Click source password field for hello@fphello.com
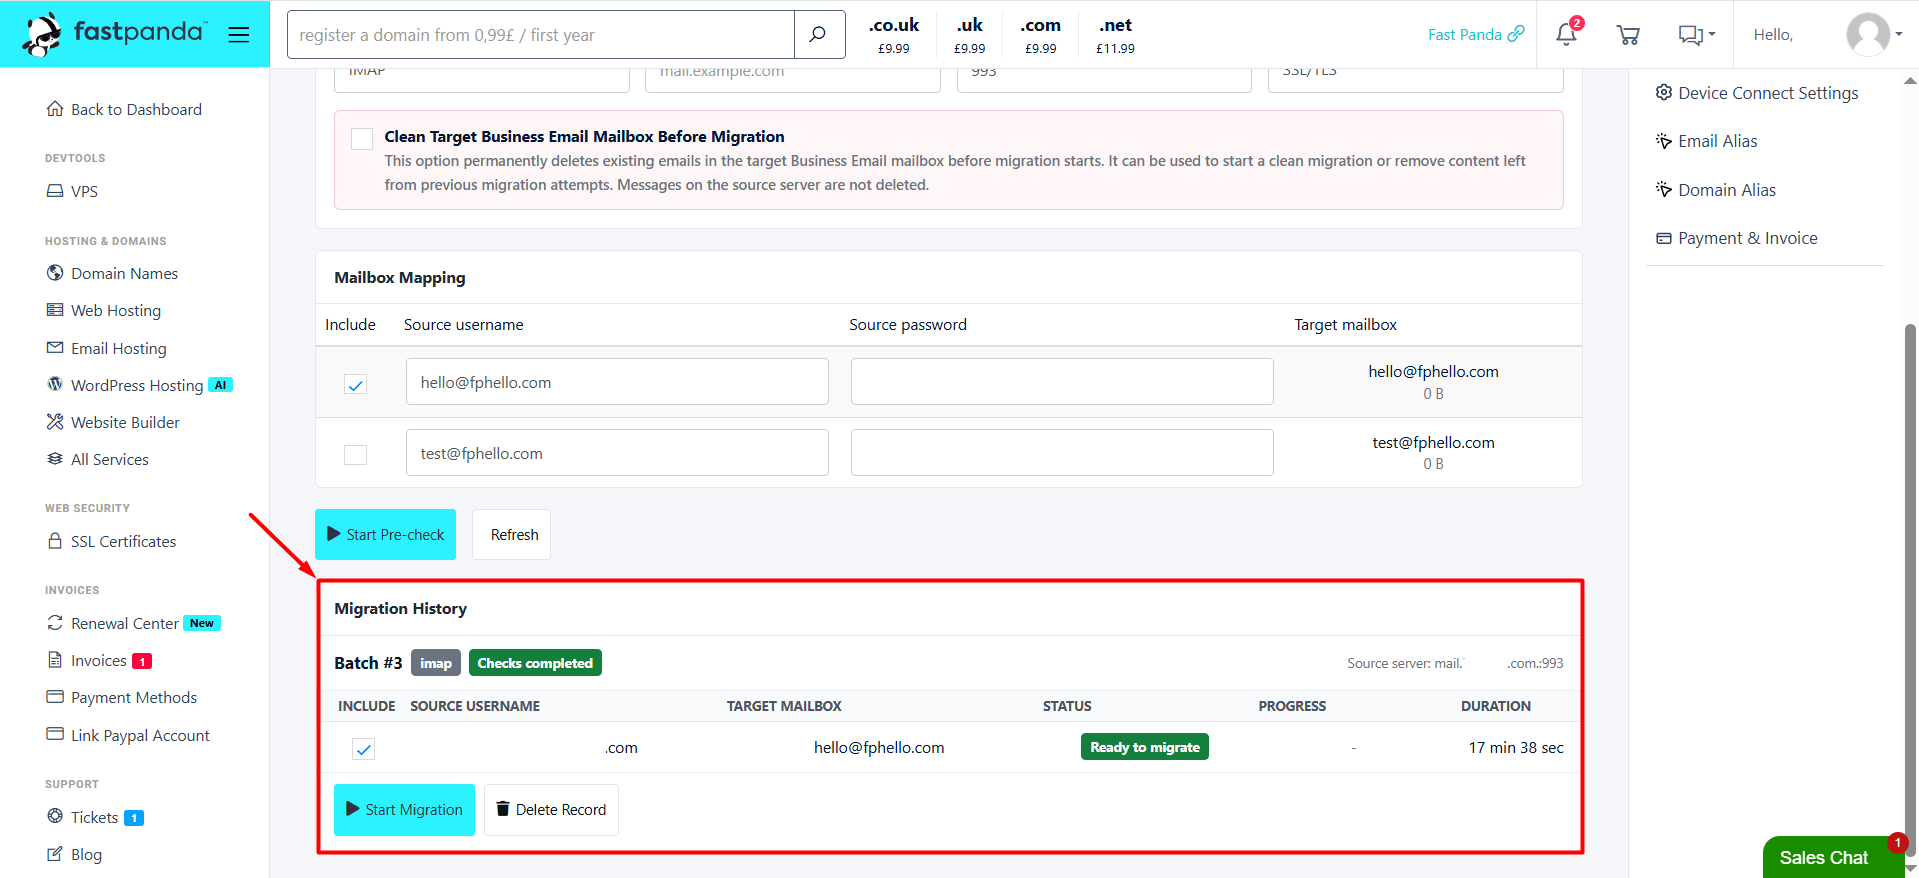Viewport: 1919px width, 878px height. (1062, 382)
